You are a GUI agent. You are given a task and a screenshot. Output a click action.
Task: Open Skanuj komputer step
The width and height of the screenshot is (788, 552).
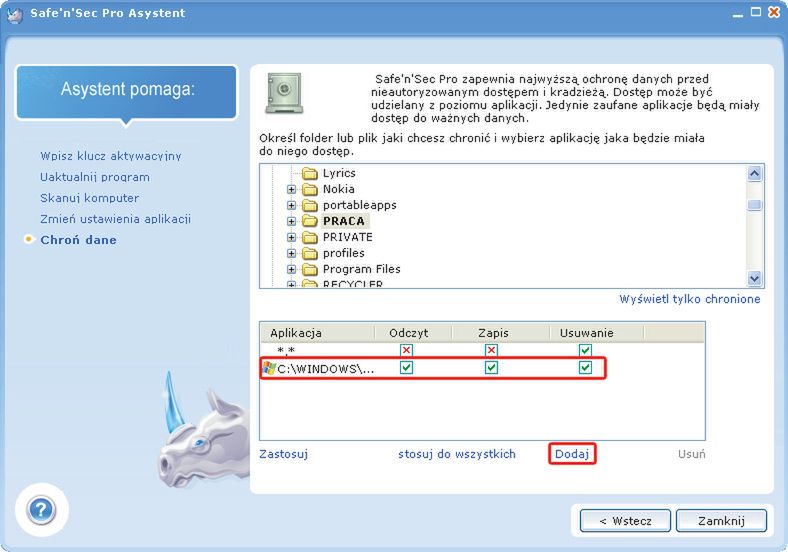(89, 198)
